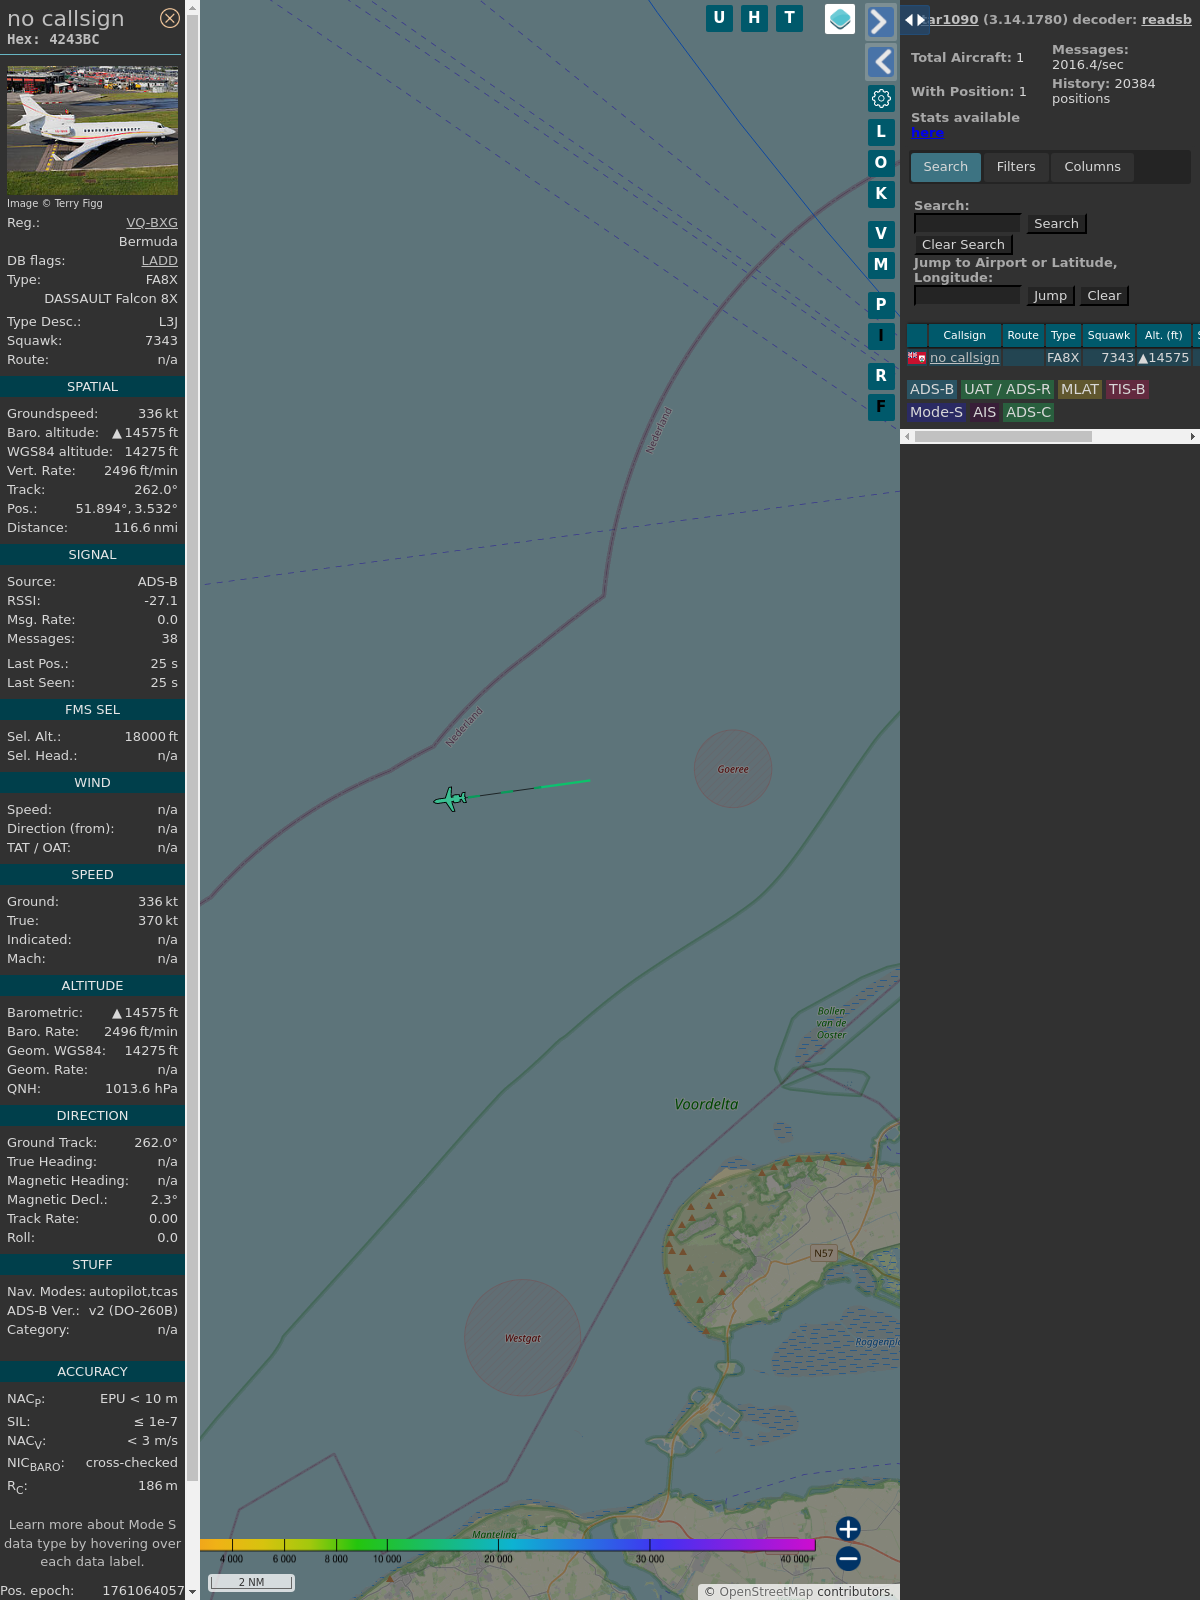The width and height of the screenshot is (1200, 1600).
Task: Click the Clear Search button
Action: (963, 245)
